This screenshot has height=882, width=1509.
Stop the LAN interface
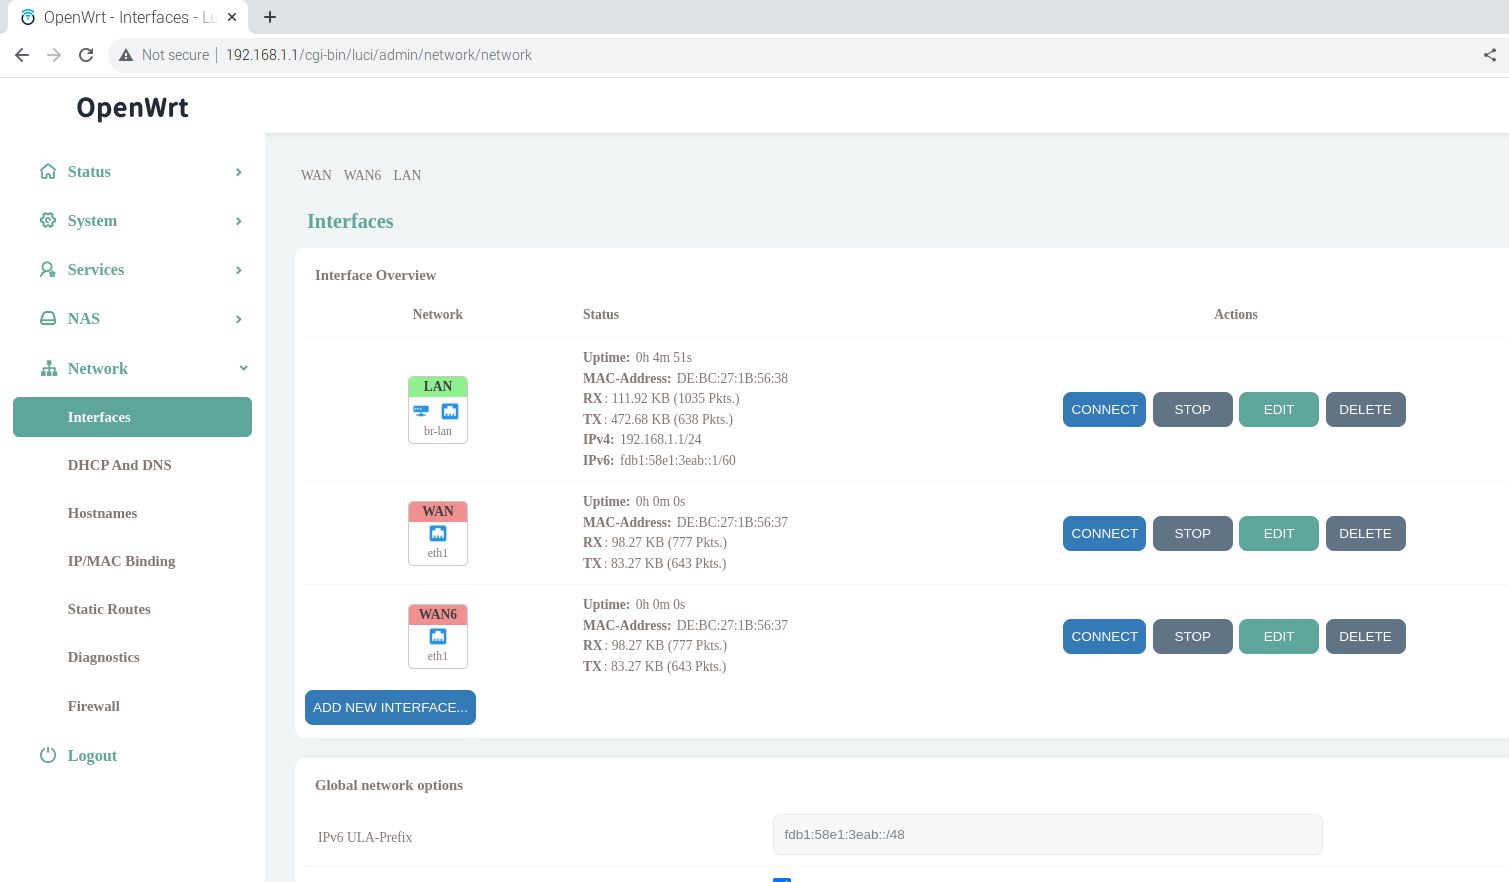tap(1192, 409)
